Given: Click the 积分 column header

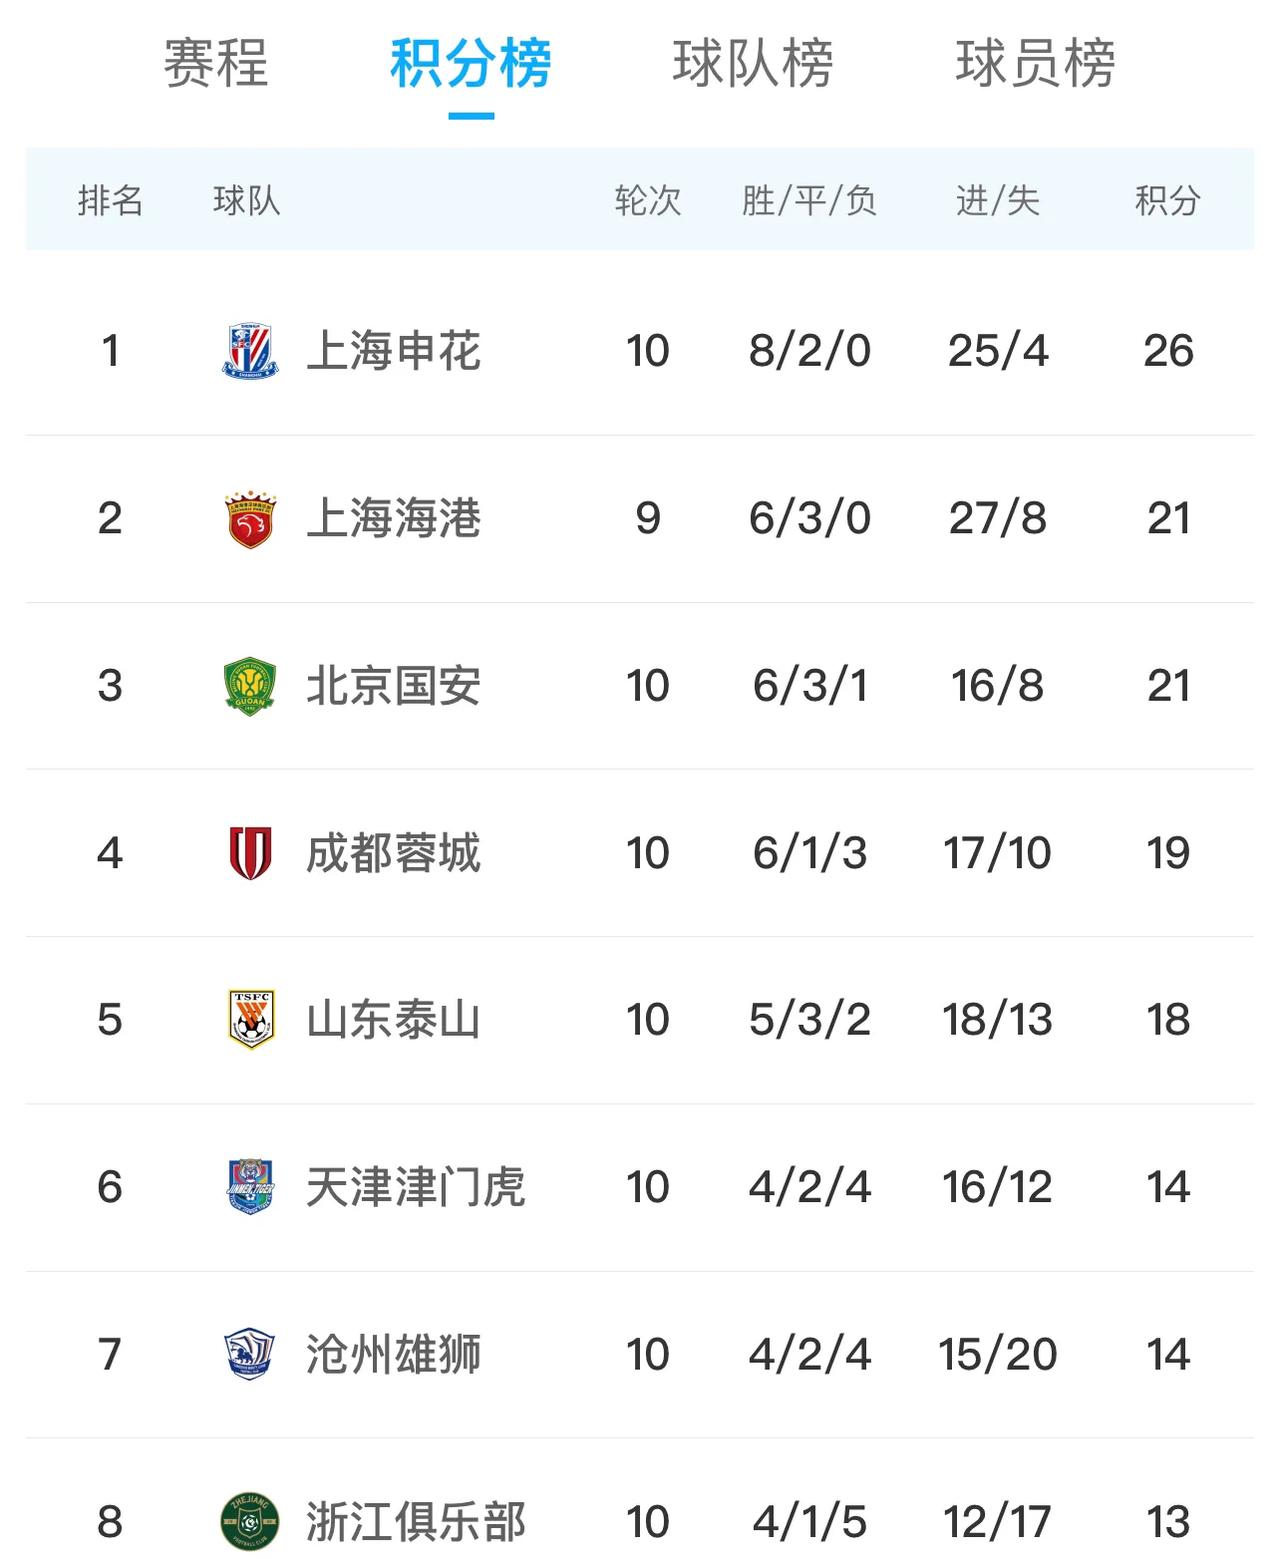Looking at the screenshot, I should 1167,201.
